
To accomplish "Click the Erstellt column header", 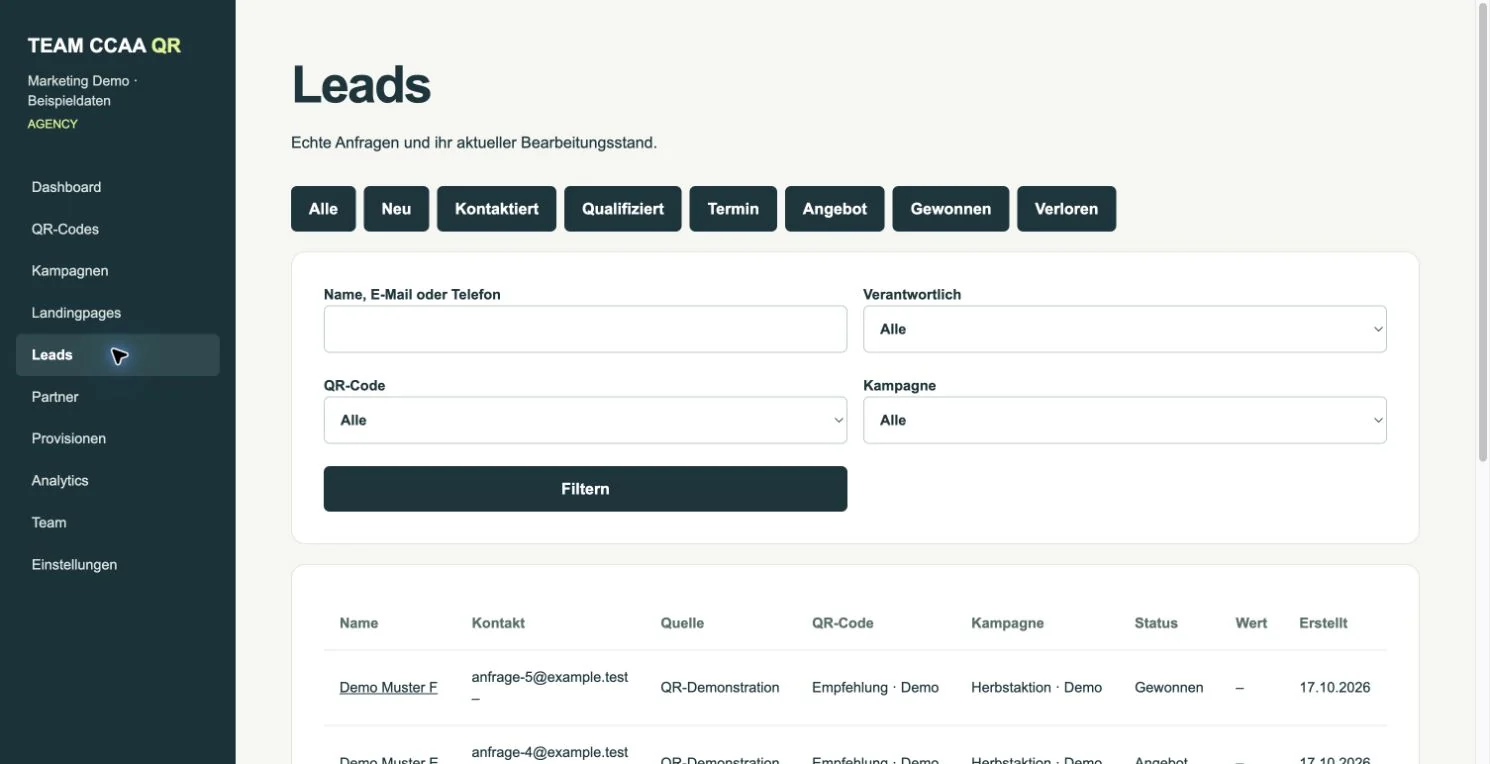I will point(1323,623).
